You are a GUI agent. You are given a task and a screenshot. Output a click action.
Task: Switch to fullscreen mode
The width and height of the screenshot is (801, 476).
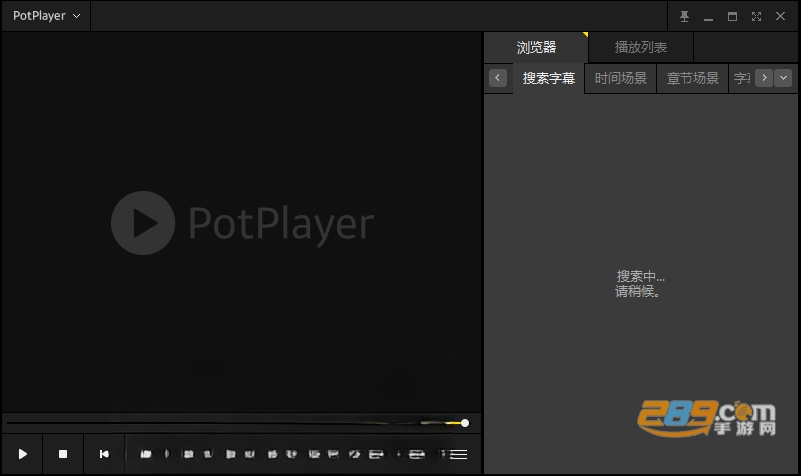coord(756,16)
